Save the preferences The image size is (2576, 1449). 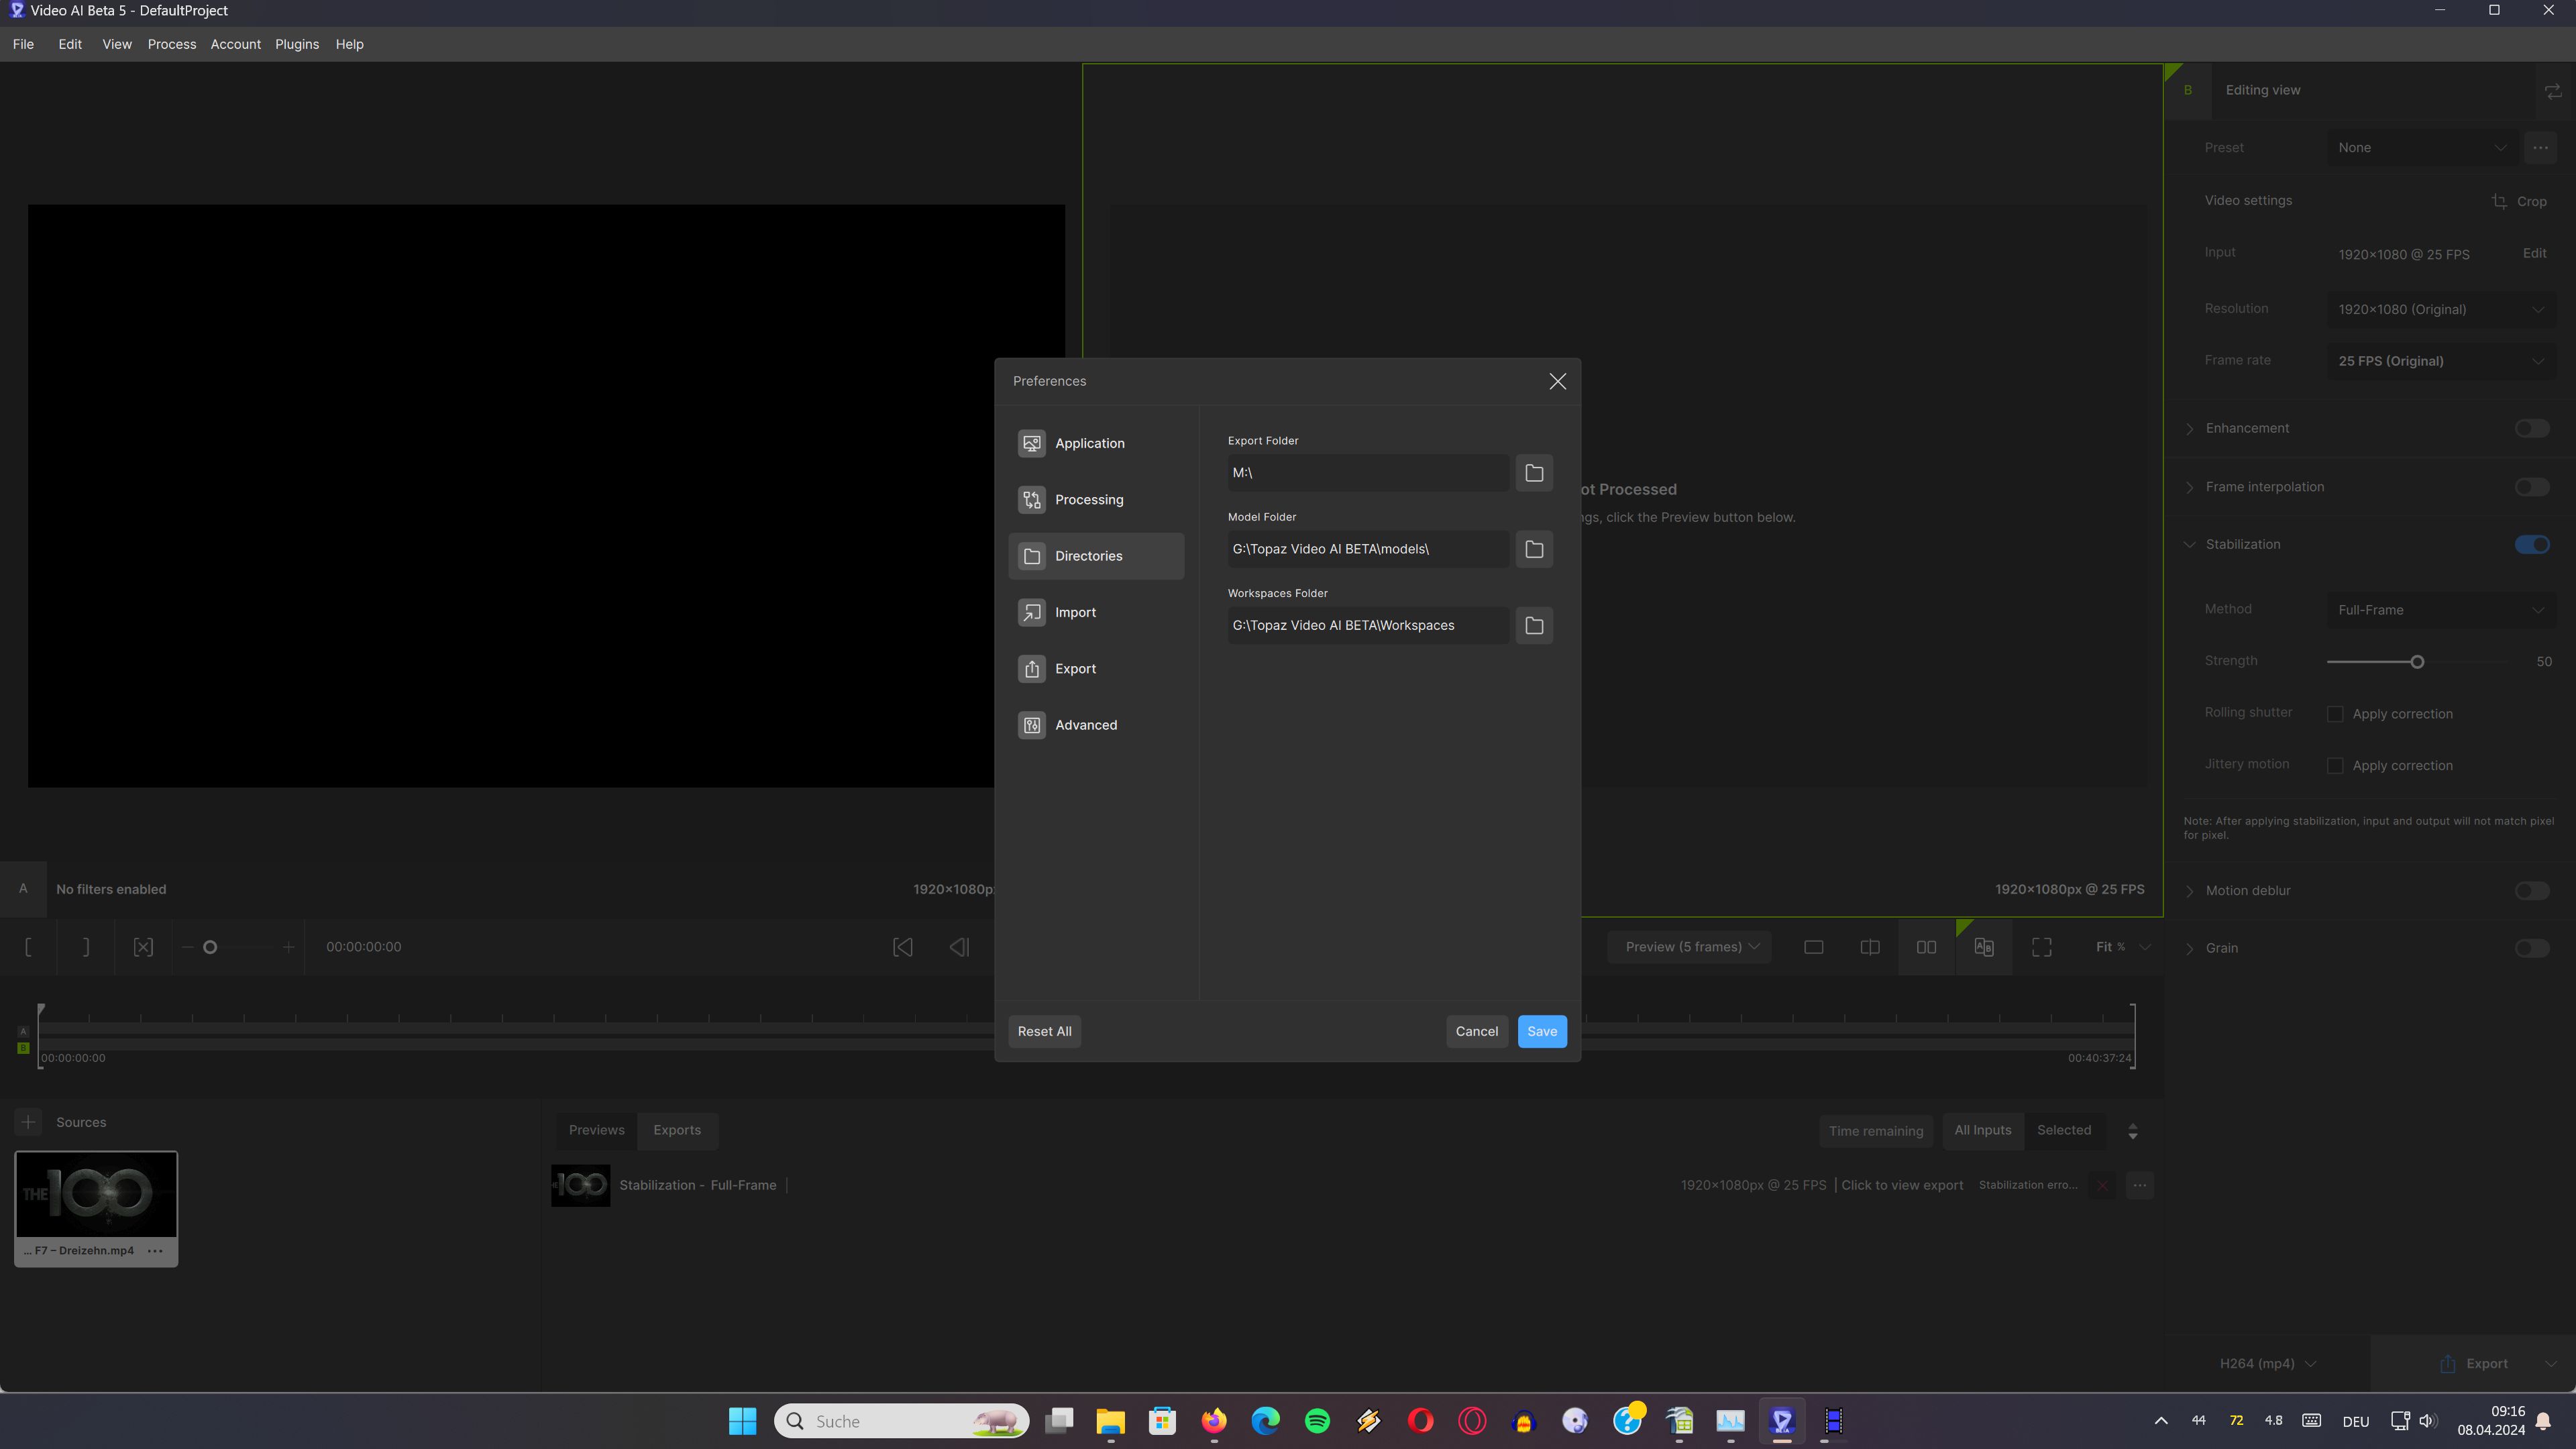click(x=1541, y=1031)
